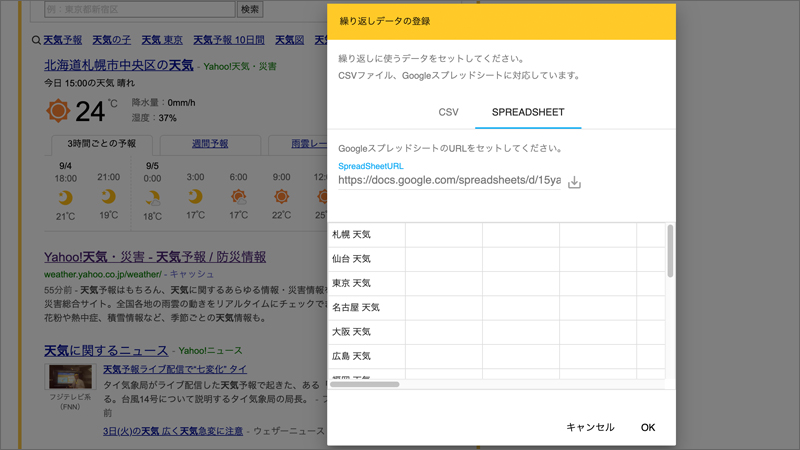Click the 検索 button in background page
Viewport: 800px width, 450px height.
click(249, 9)
